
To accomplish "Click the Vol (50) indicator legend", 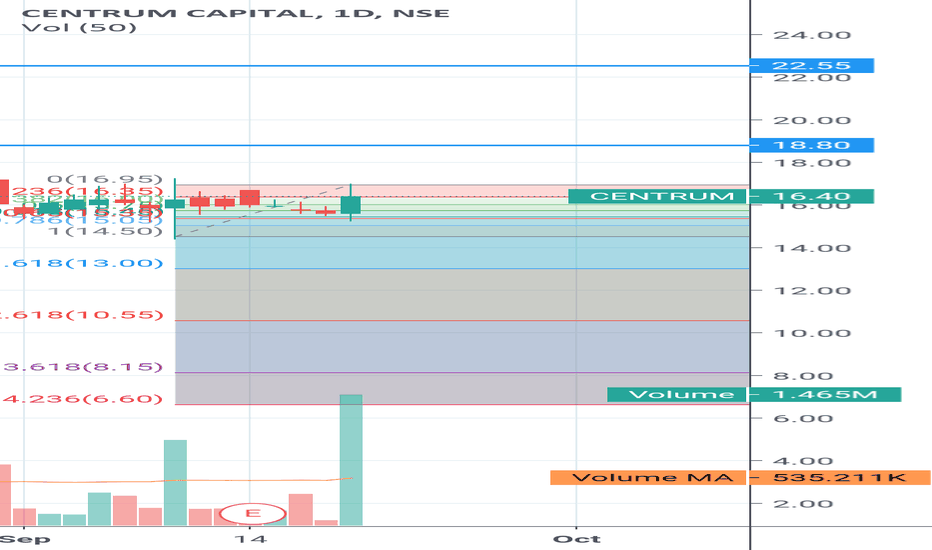I will click(79, 27).
